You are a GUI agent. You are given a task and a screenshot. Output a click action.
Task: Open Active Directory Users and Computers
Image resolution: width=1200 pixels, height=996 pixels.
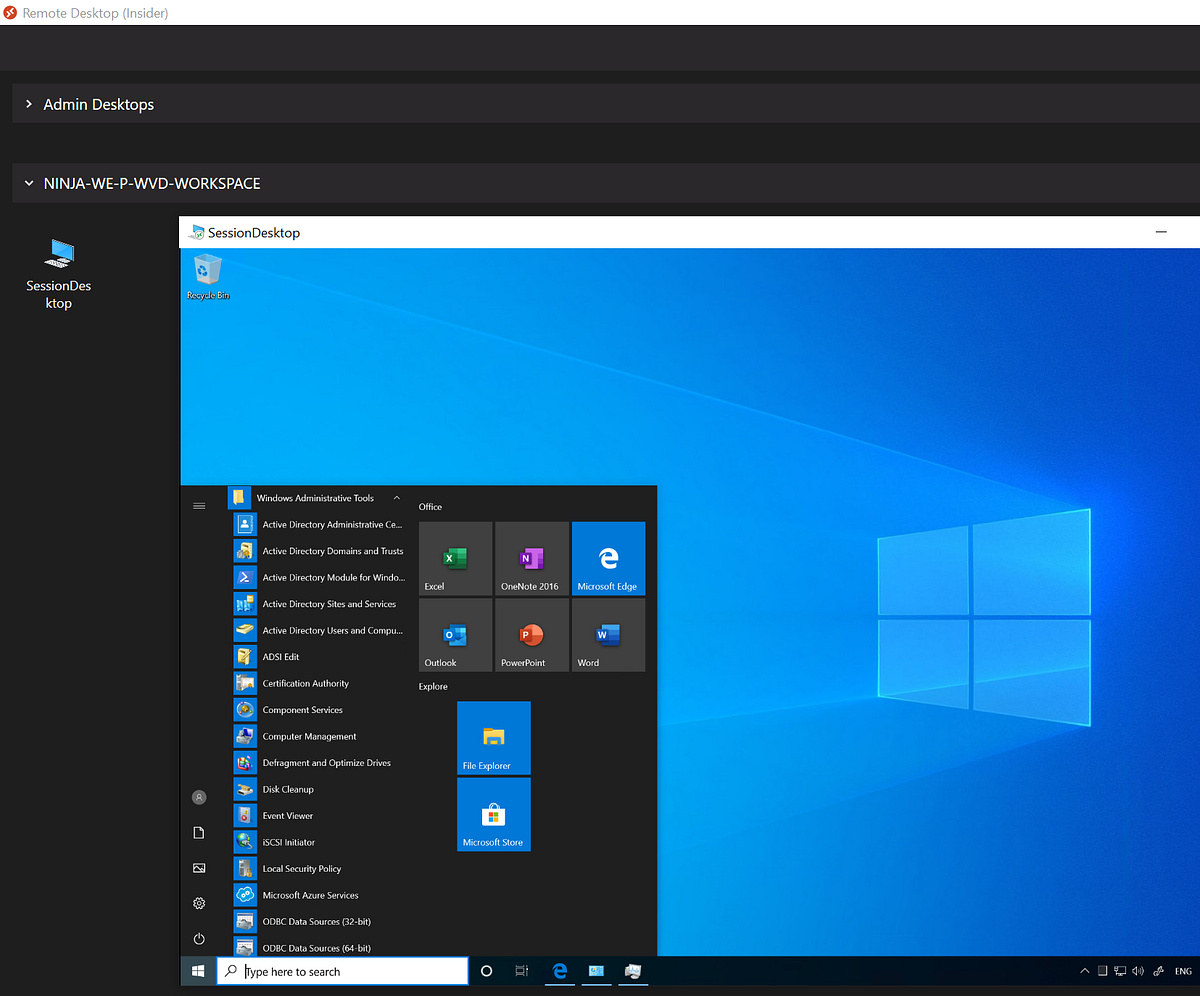[318, 630]
